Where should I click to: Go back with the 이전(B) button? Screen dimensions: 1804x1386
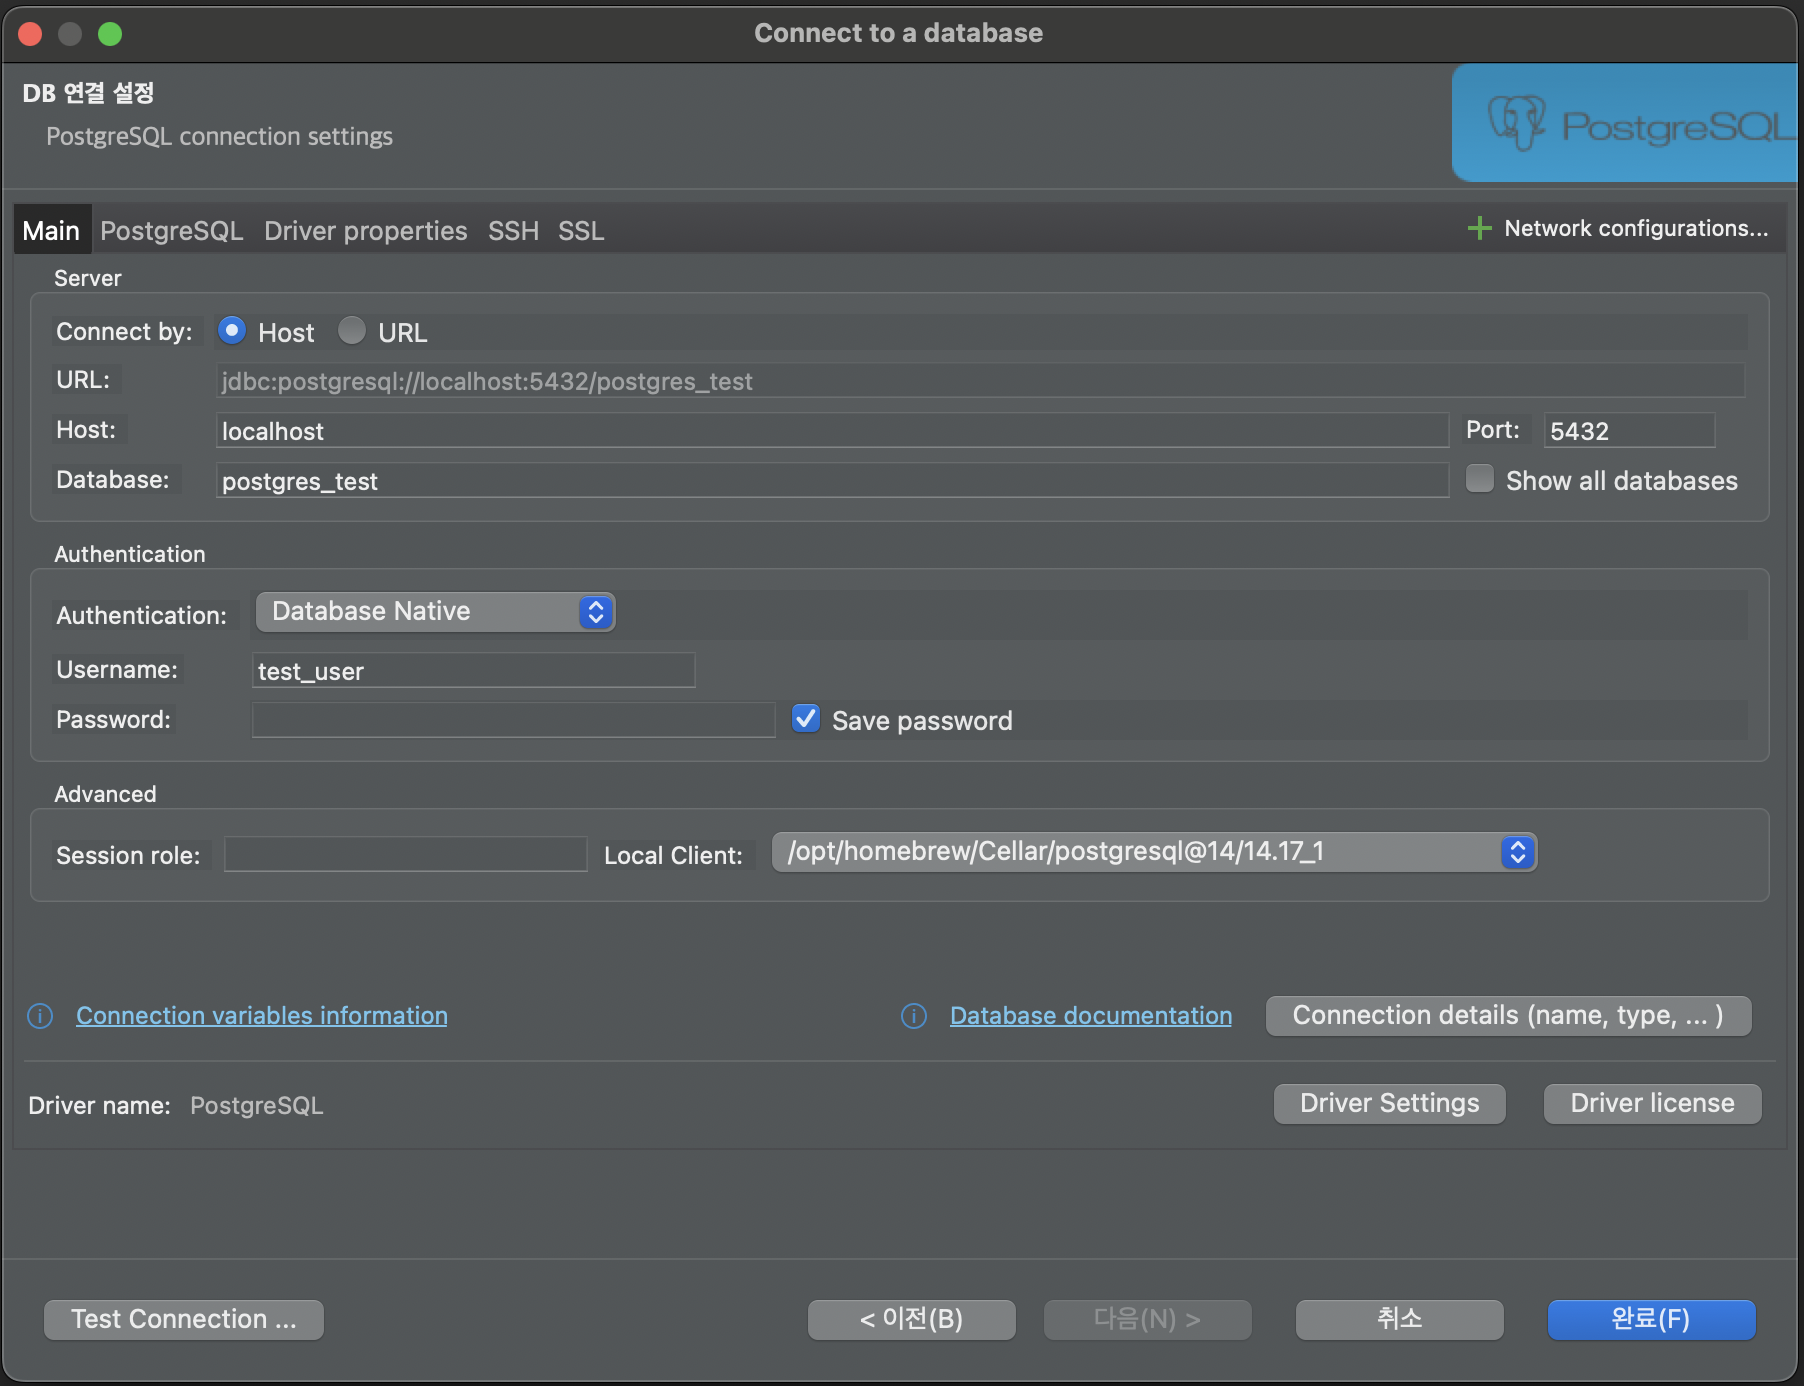point(912,1320)
